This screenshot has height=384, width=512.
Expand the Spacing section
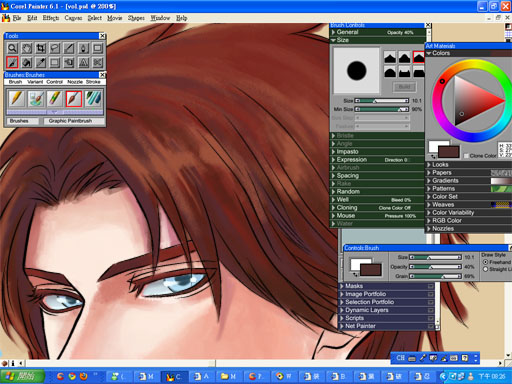point(333,175)
